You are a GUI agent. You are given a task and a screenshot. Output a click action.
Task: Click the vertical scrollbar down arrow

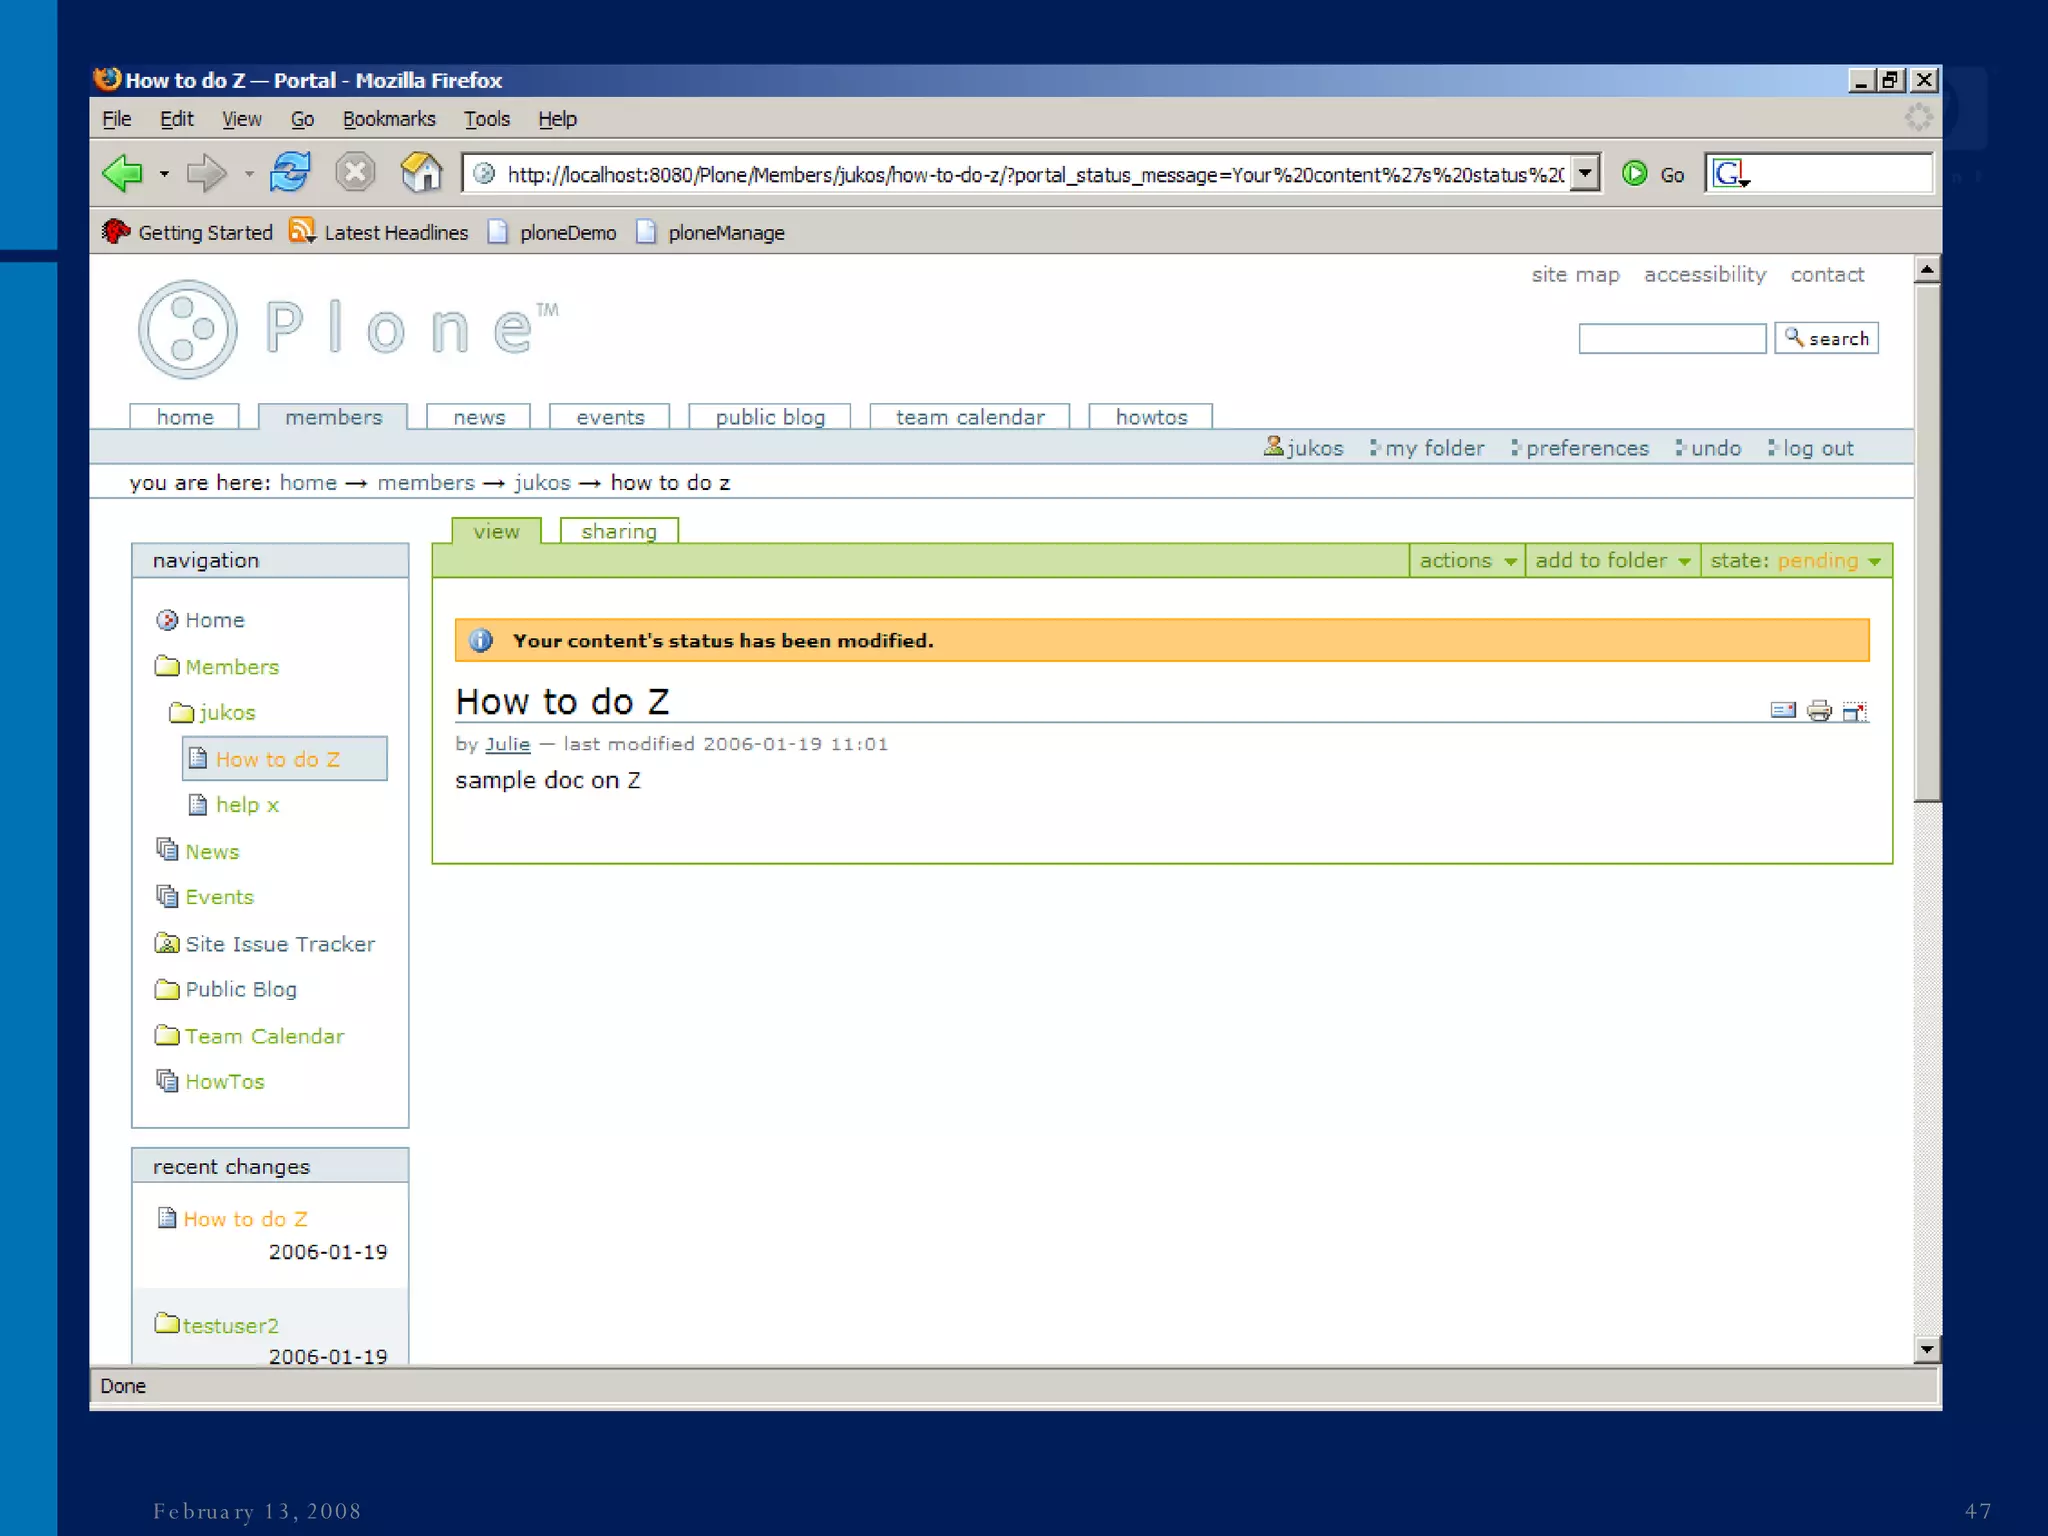tap(1926, 1349)
